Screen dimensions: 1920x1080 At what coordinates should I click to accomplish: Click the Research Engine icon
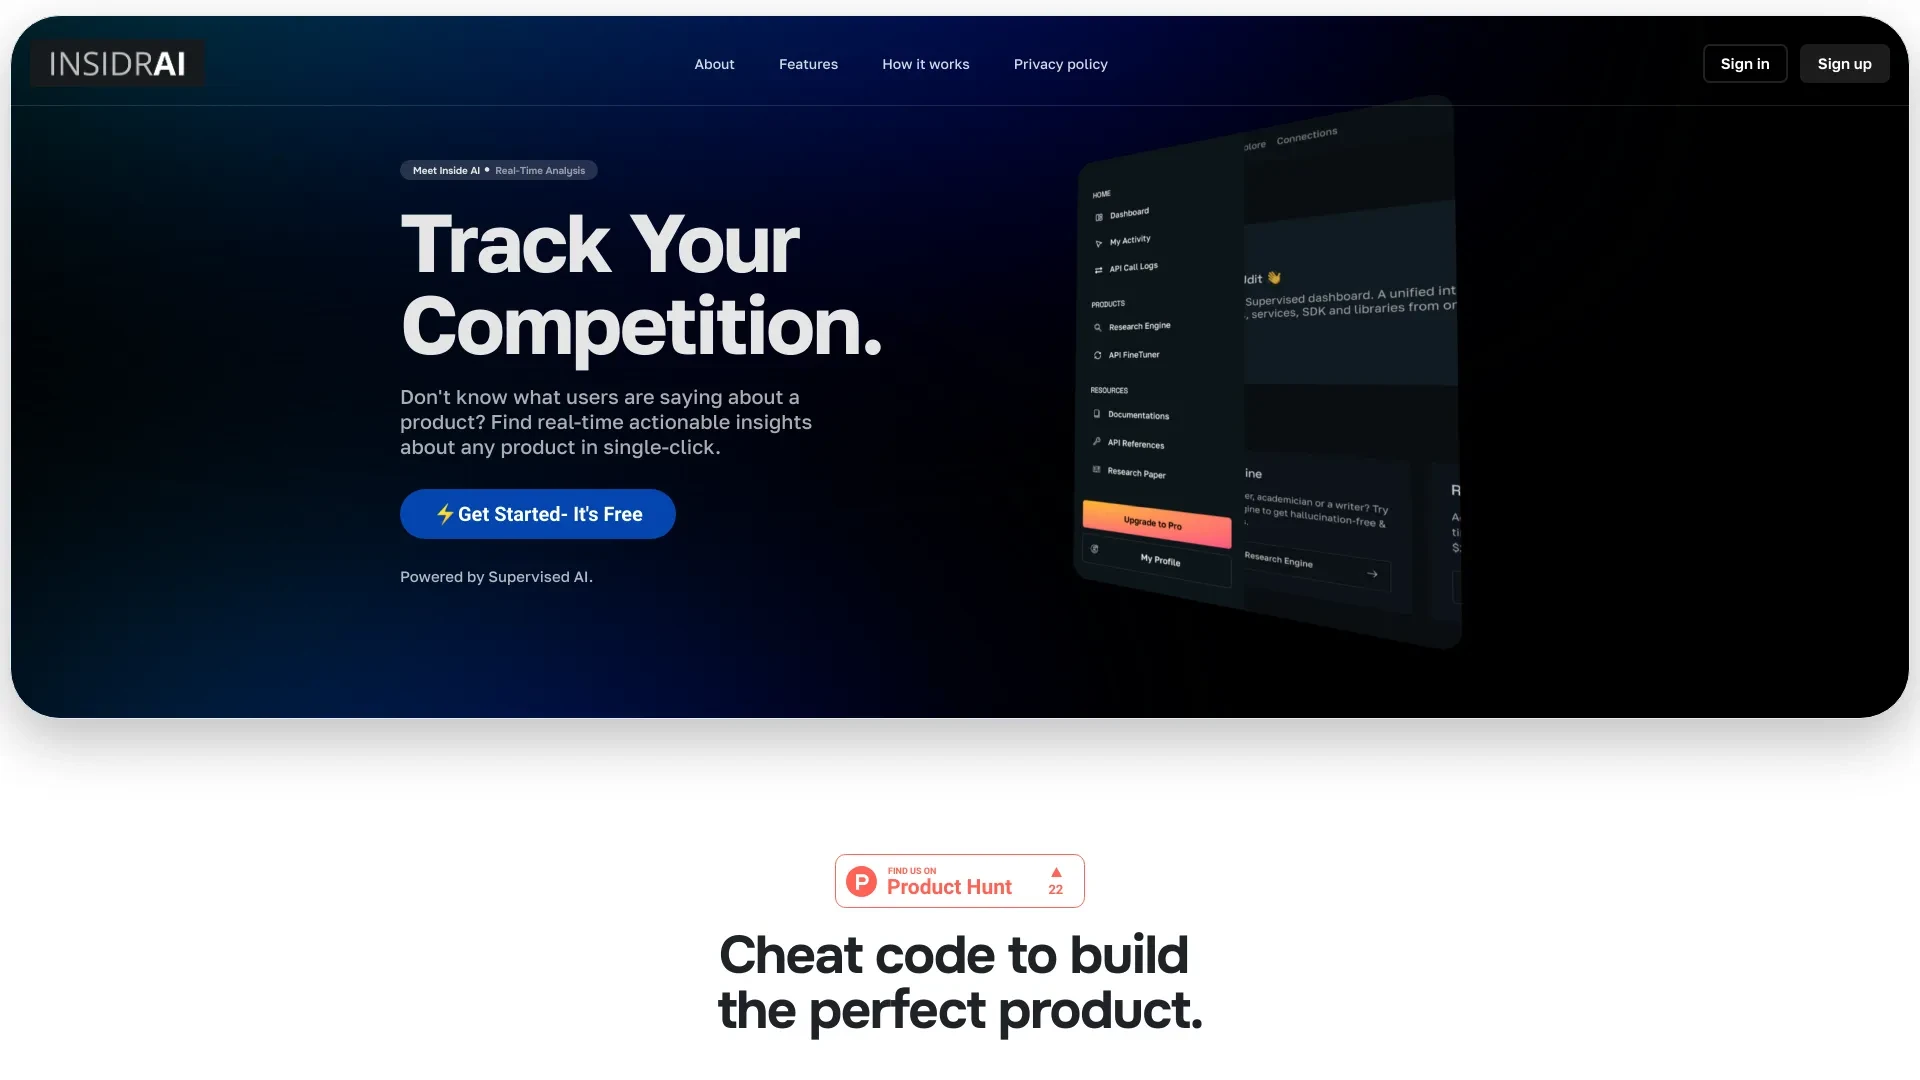coord(1097,326)
